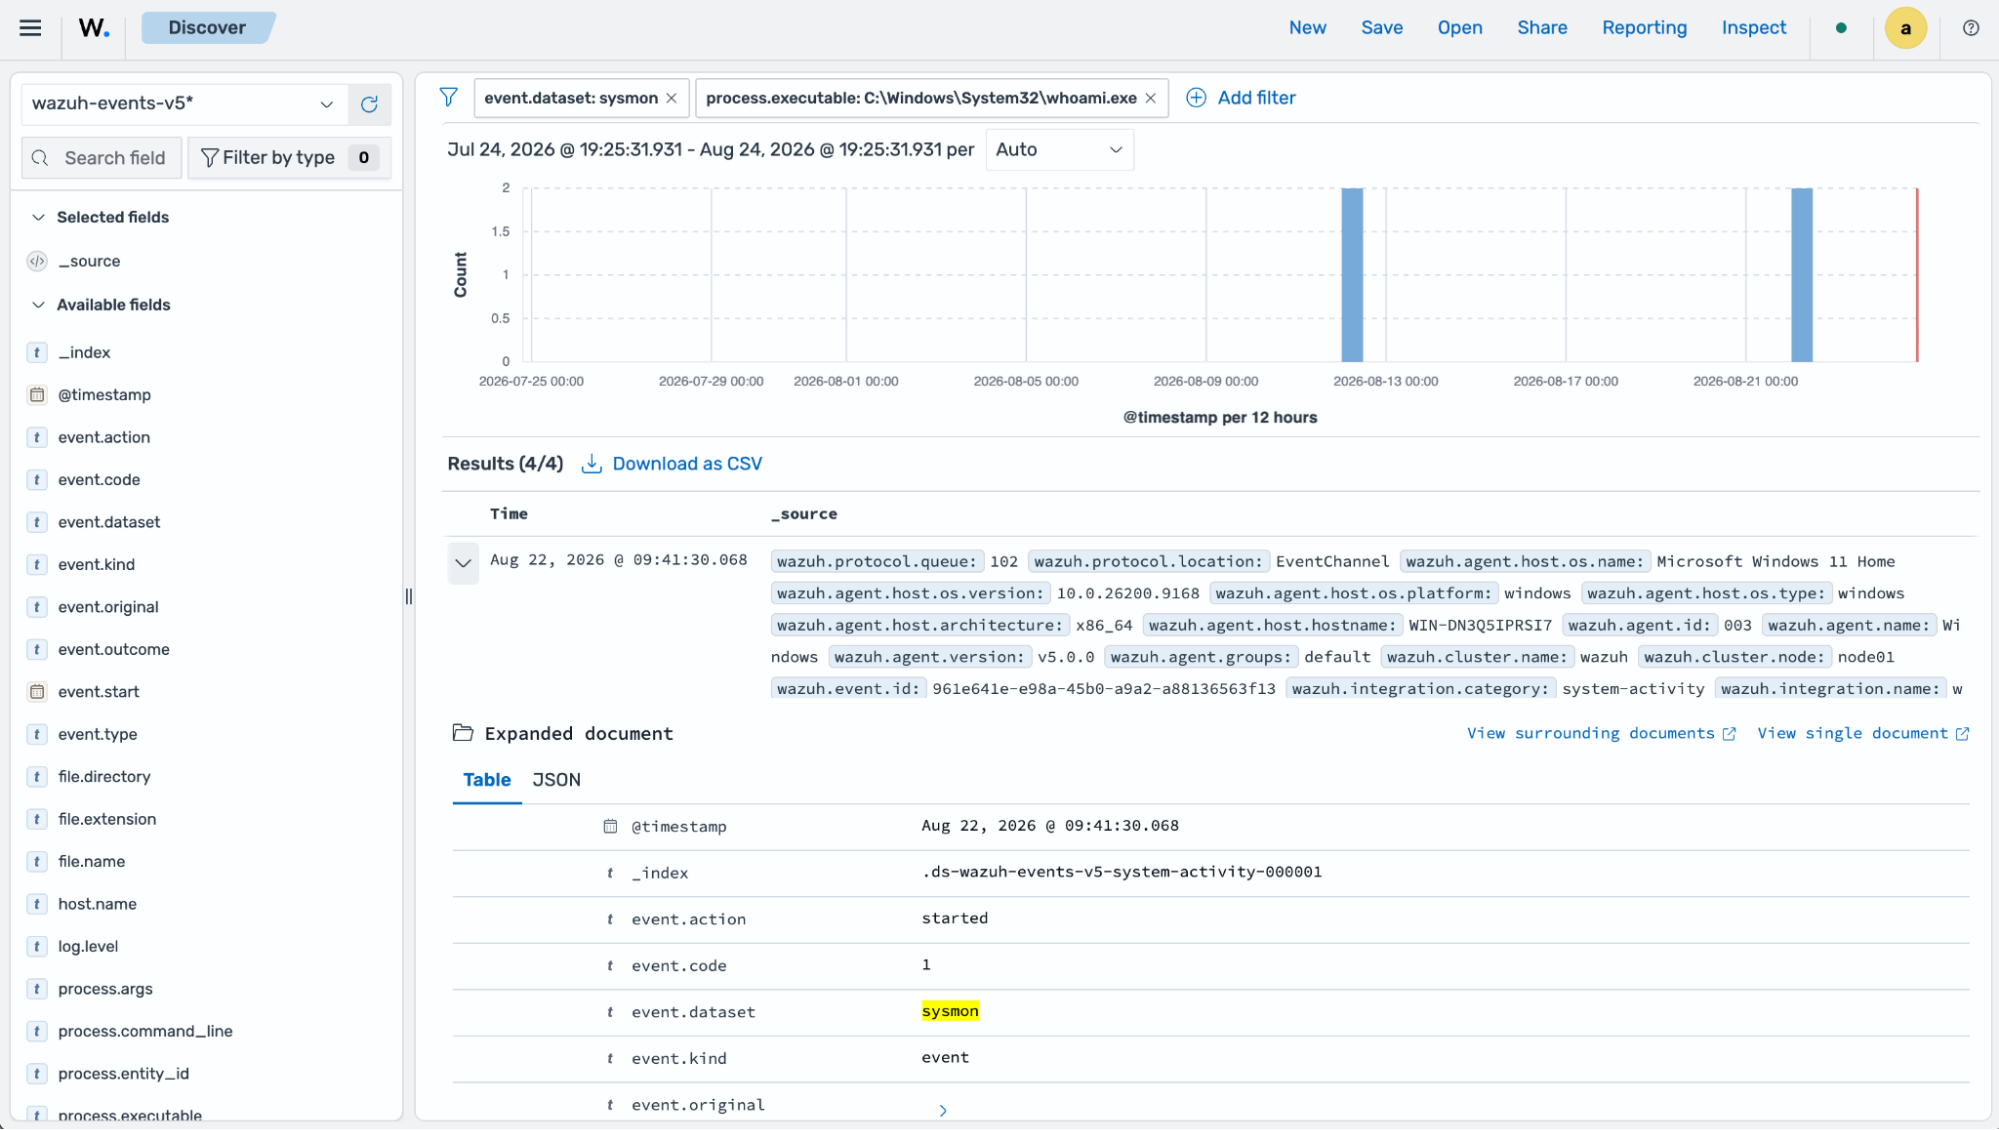Remove the event.dataset: sysmon filter
This screenshot has height=1130, width=1999.
pyautogui.click(x=671, y=98)
